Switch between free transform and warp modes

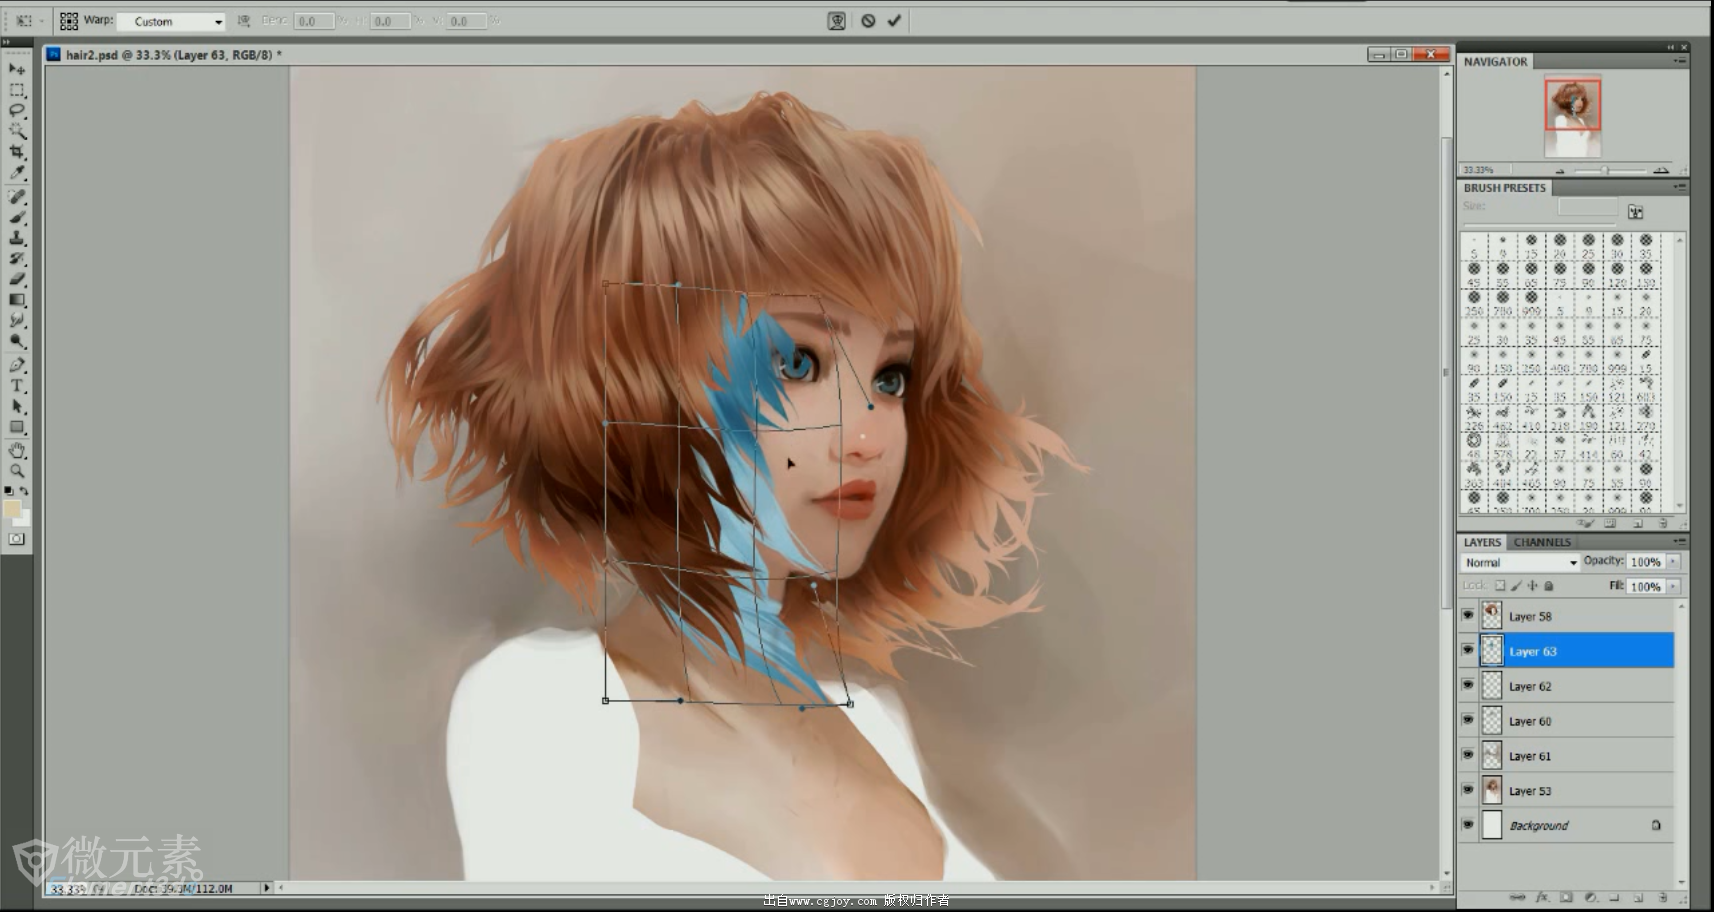pyautogui.click(x=837, y=20)
